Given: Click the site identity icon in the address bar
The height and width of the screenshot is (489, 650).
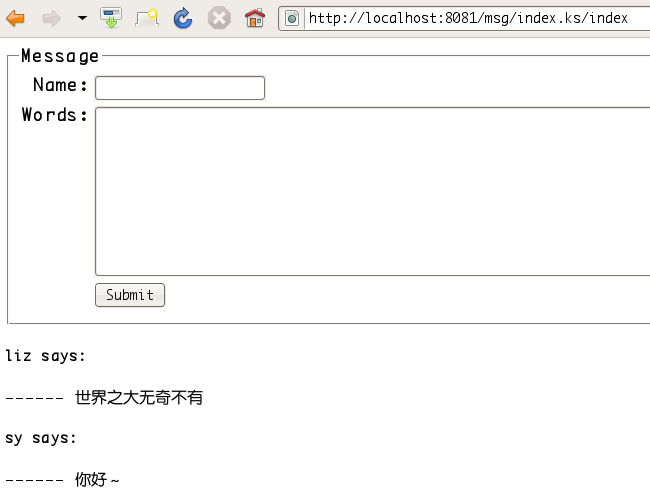Looking at the screenshot, I should coord(292,18).
